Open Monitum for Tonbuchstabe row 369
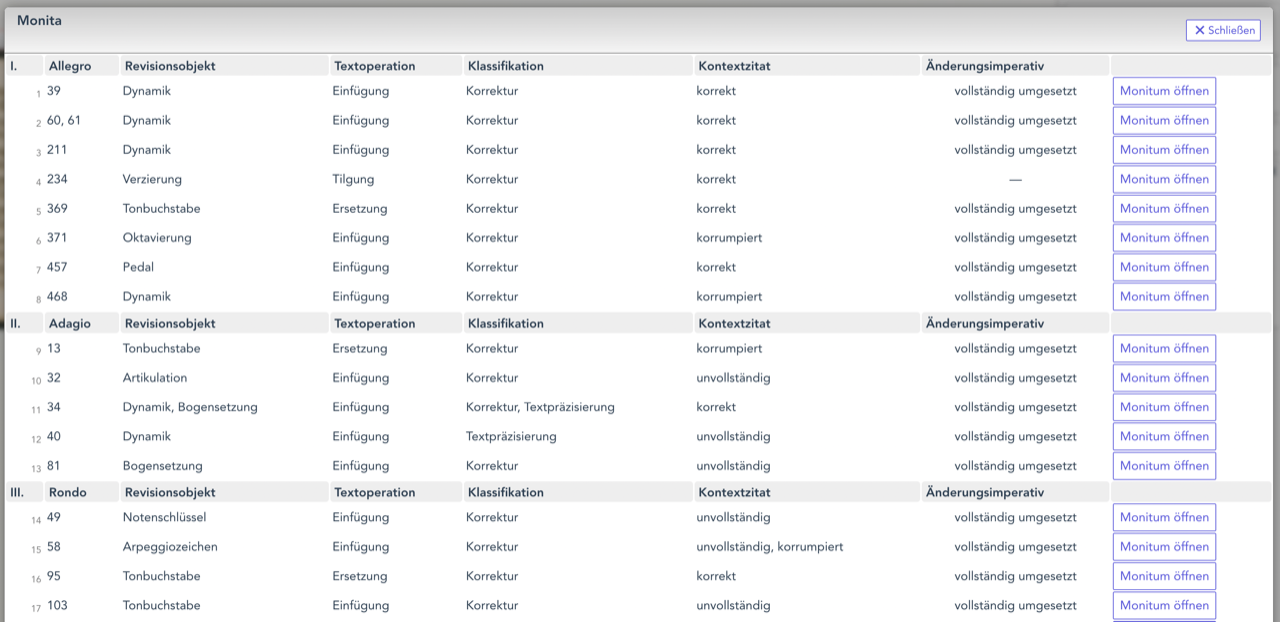 point(1164,209)
